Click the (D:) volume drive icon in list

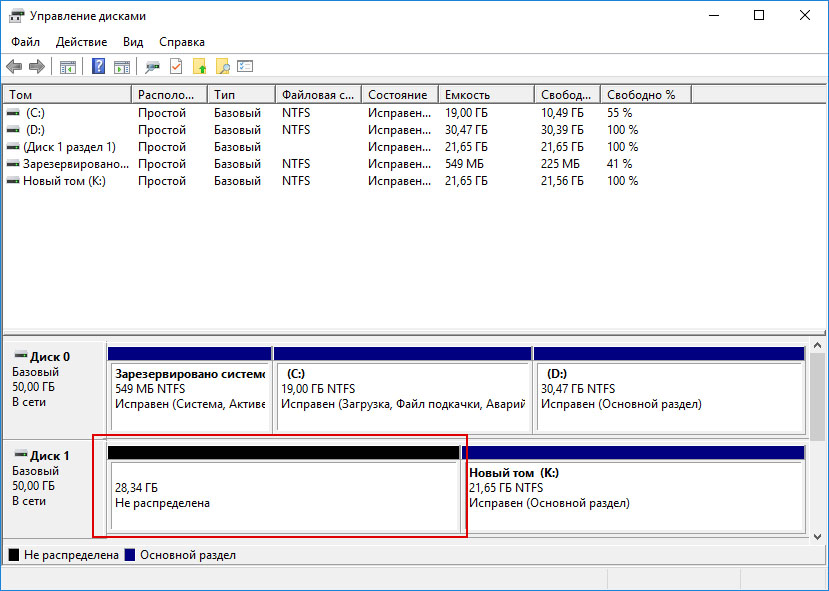(13, 130)
